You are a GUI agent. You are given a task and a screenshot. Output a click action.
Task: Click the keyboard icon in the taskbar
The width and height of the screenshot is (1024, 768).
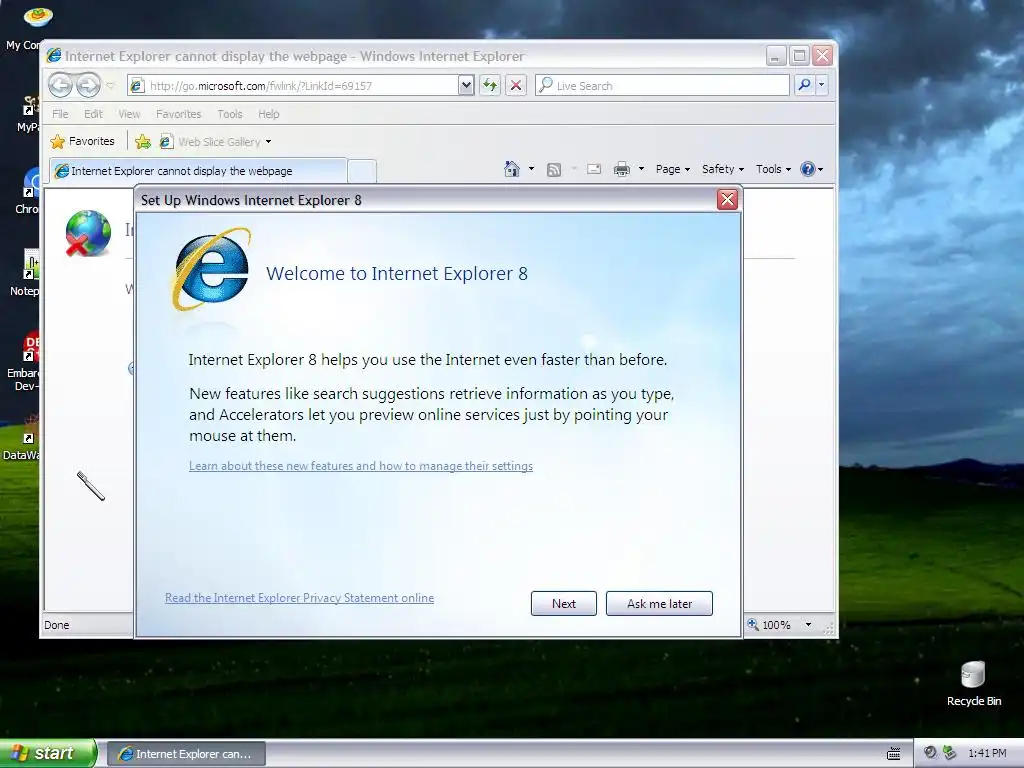click(894, 754)
